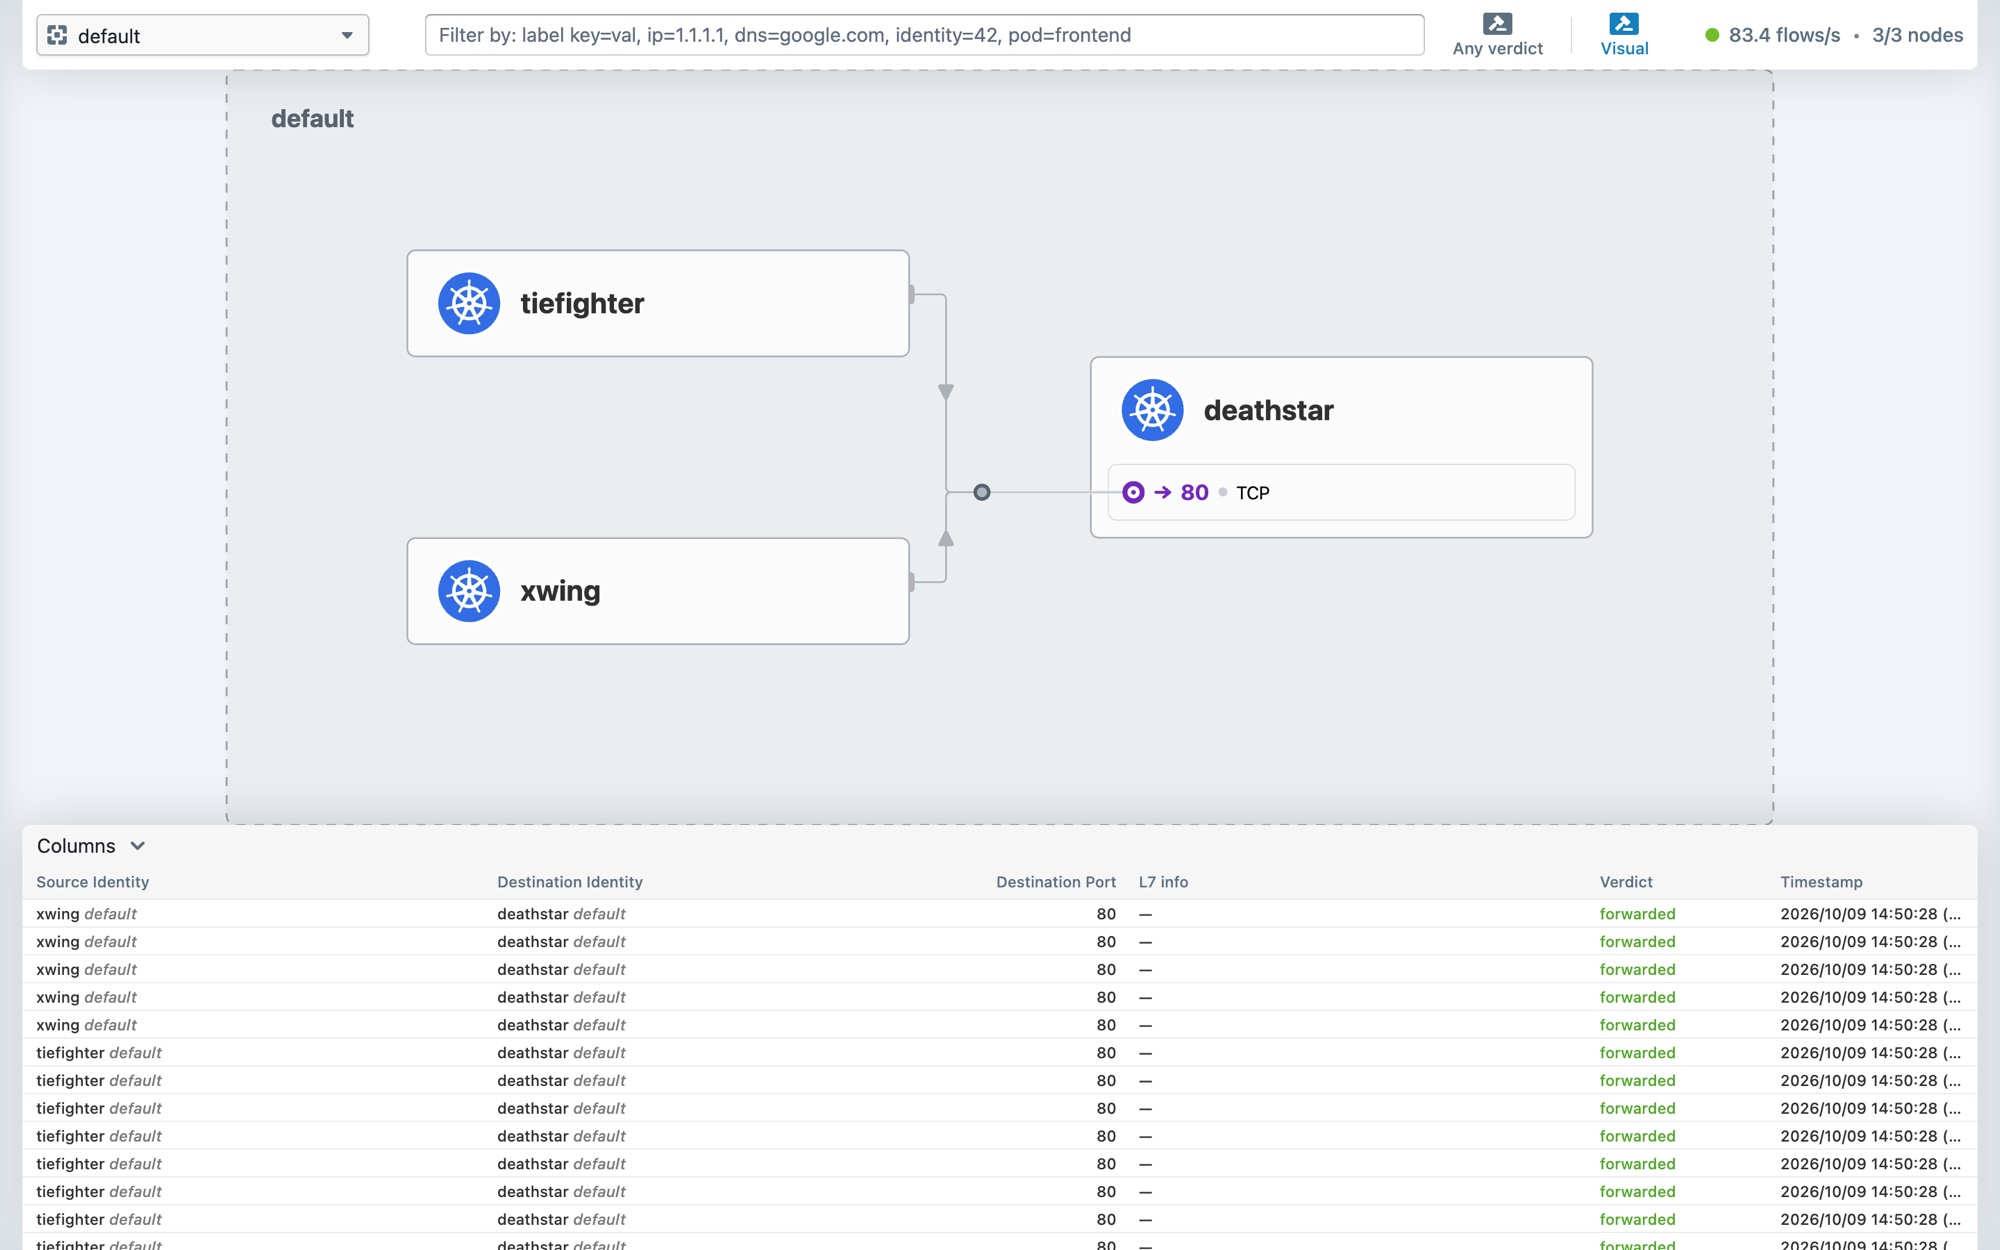Click the upward arrow on xwing flow line
The image size is (2000, 1250).
tap(946, 538)
